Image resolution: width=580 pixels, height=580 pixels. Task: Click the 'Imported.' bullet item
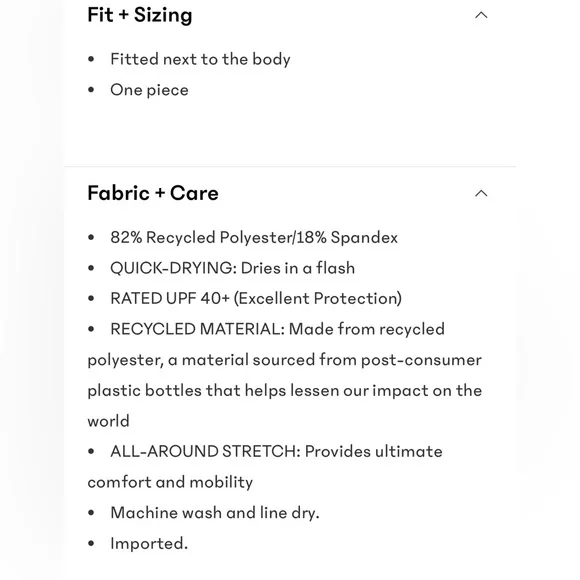point(149,544)
